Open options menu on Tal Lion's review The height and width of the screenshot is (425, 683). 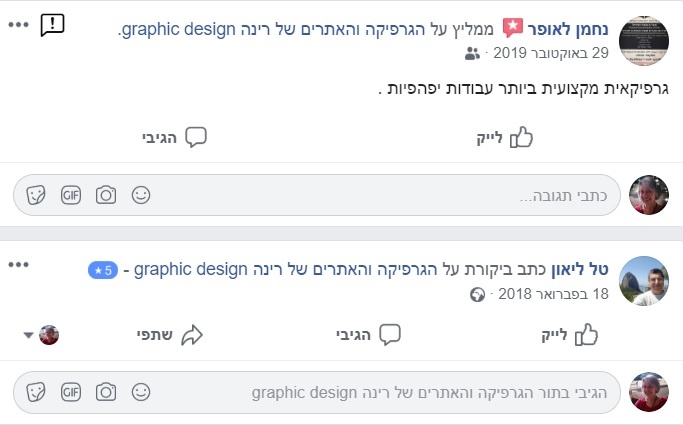pos(19,264)
